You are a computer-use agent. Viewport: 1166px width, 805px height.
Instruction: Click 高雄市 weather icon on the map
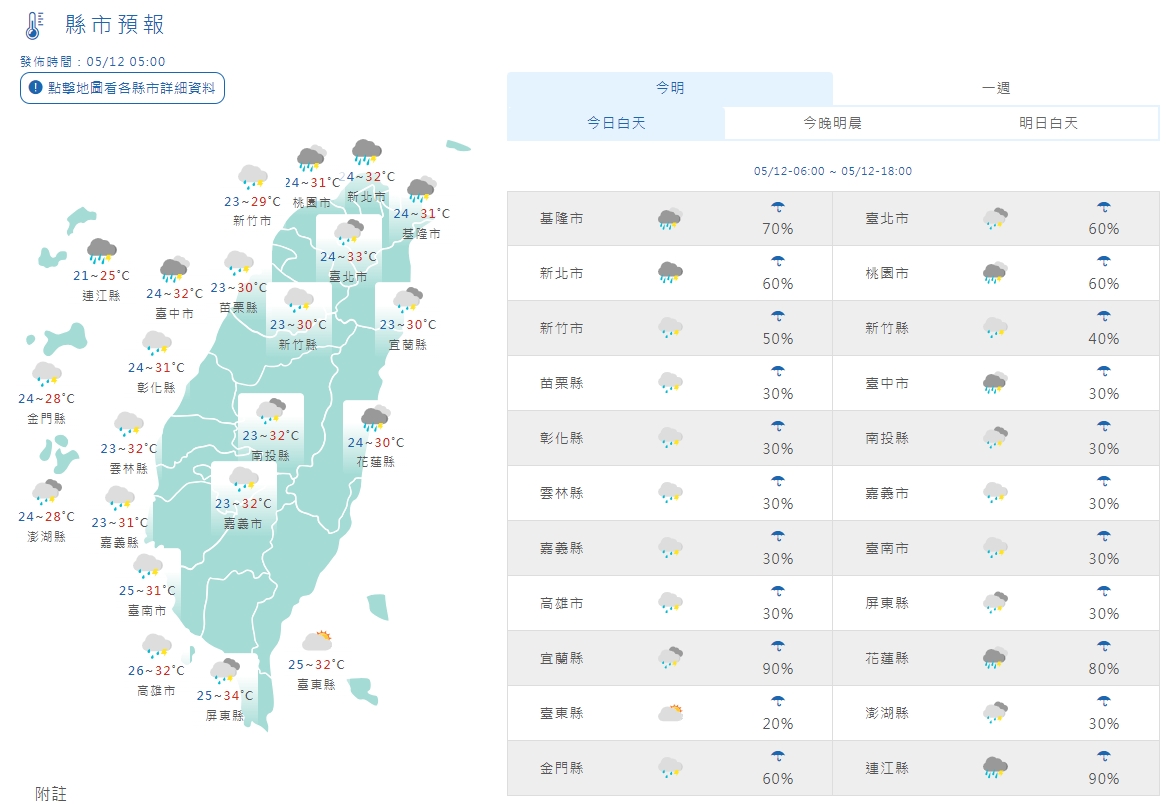(156, 646)
